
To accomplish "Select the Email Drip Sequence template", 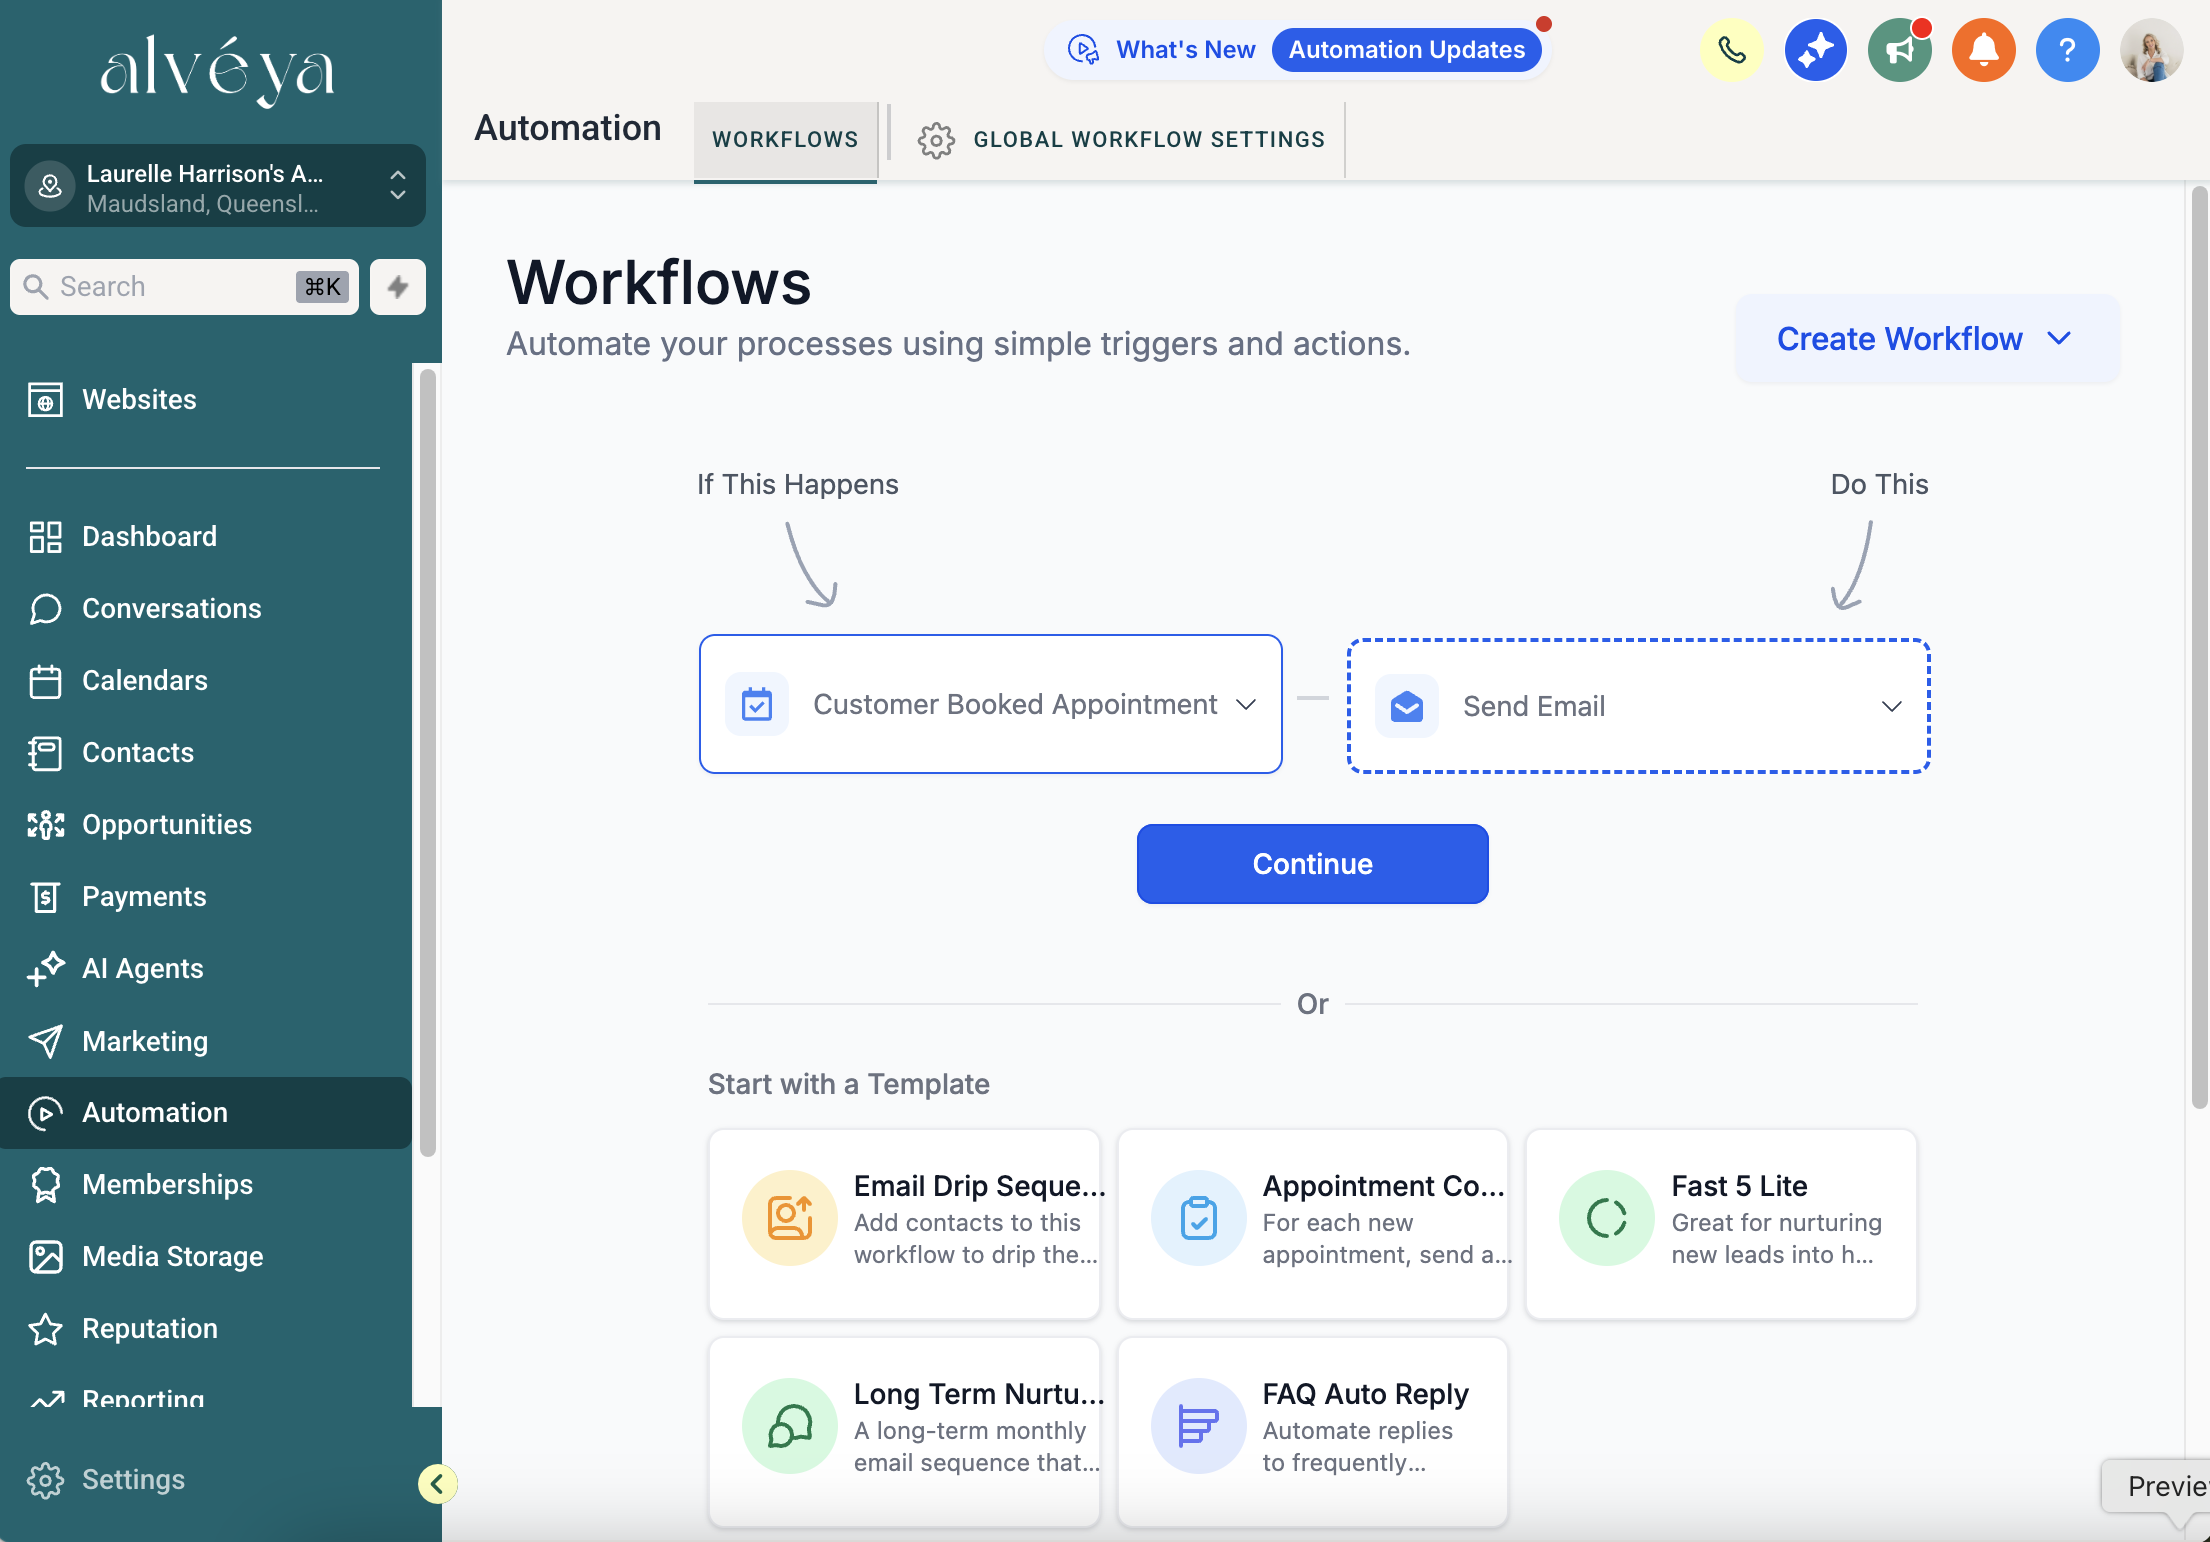I will click(x=904, y=1224).
